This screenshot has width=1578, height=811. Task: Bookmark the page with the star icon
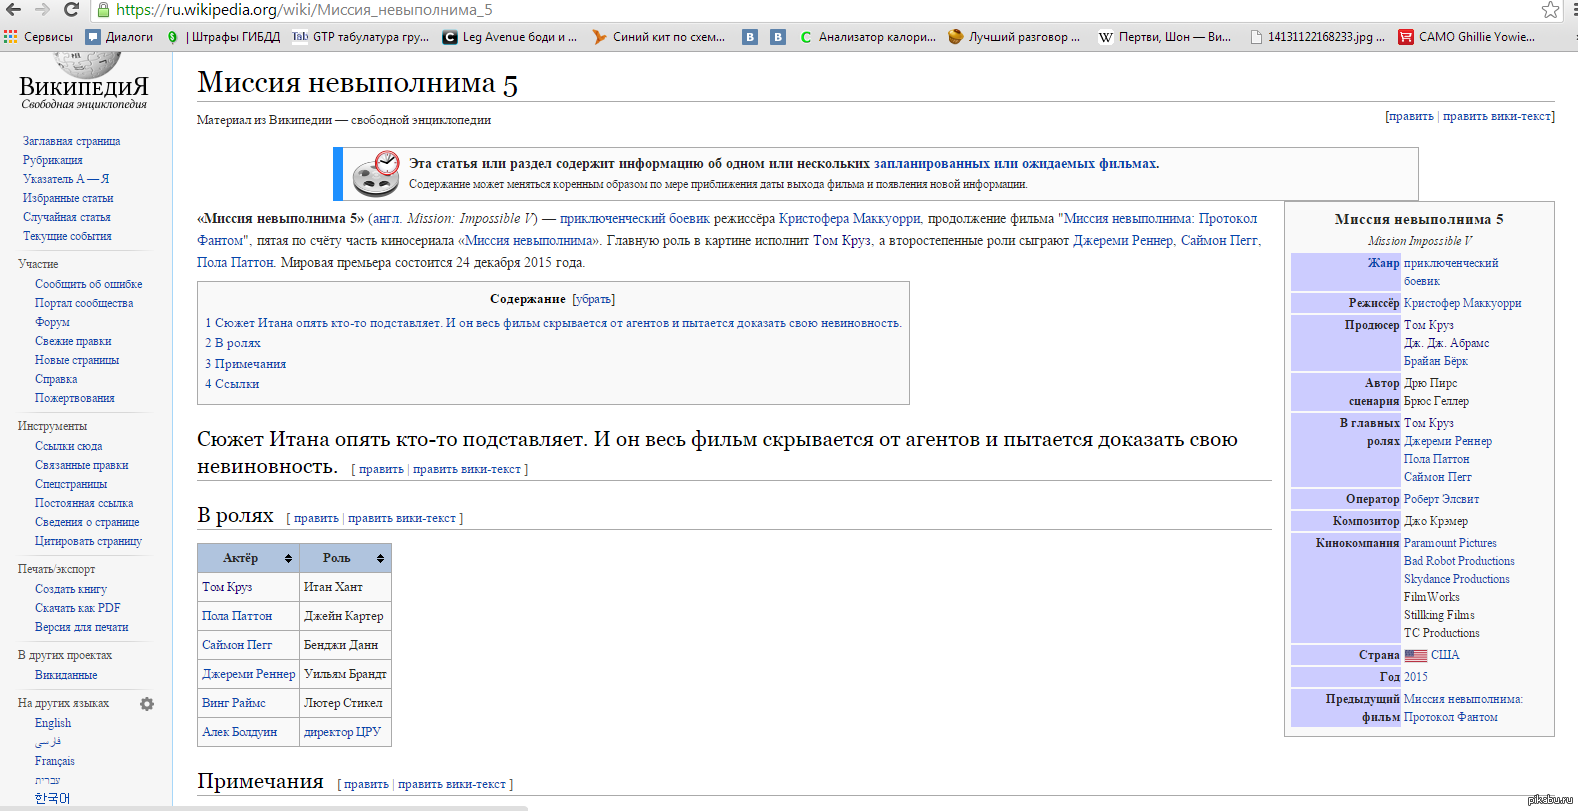(x=1551, y=9)
